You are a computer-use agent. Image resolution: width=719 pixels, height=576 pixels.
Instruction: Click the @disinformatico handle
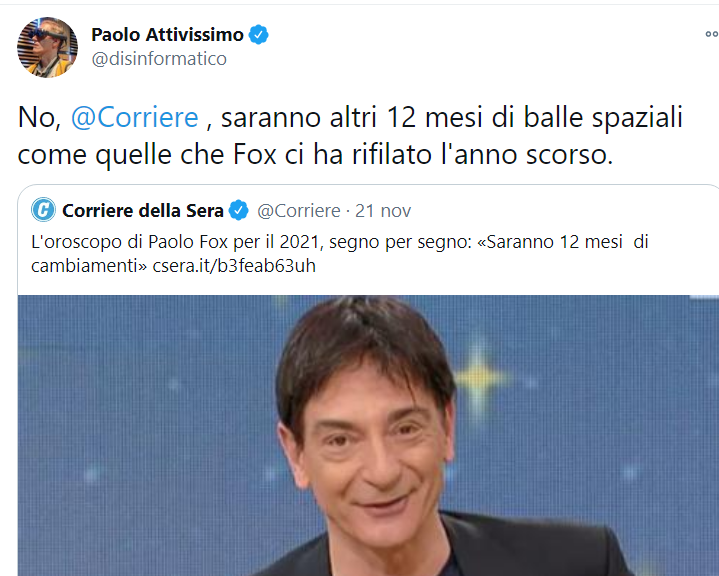click(159, 59)
